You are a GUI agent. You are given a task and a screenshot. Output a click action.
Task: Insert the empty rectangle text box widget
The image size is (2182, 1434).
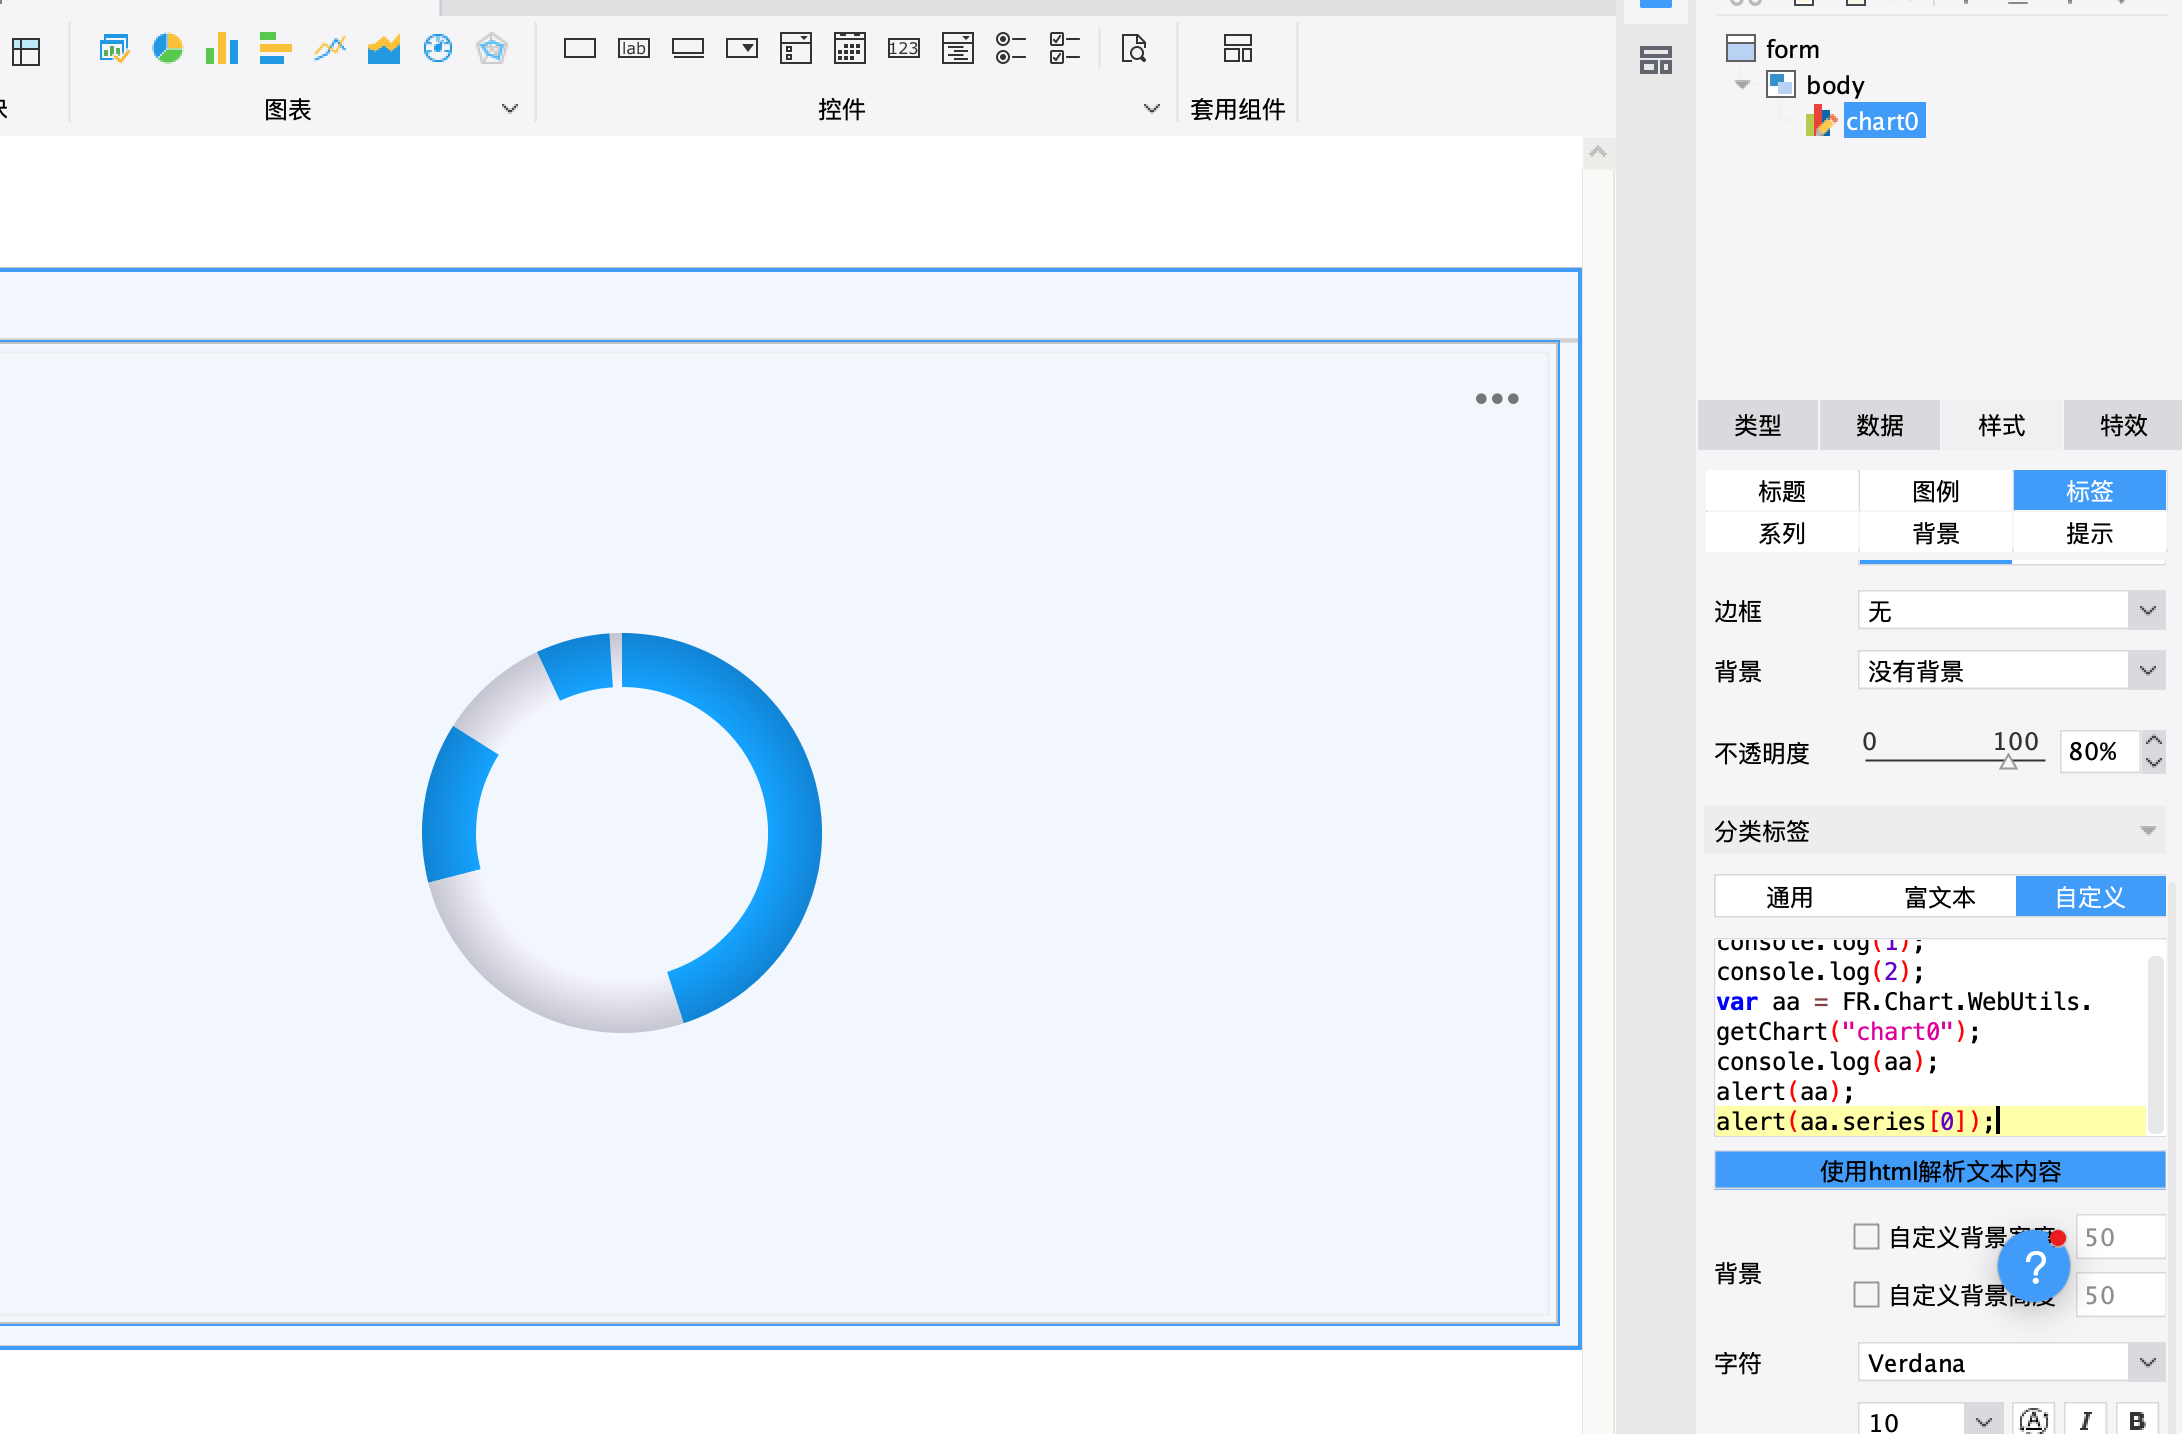coord(580,48)
